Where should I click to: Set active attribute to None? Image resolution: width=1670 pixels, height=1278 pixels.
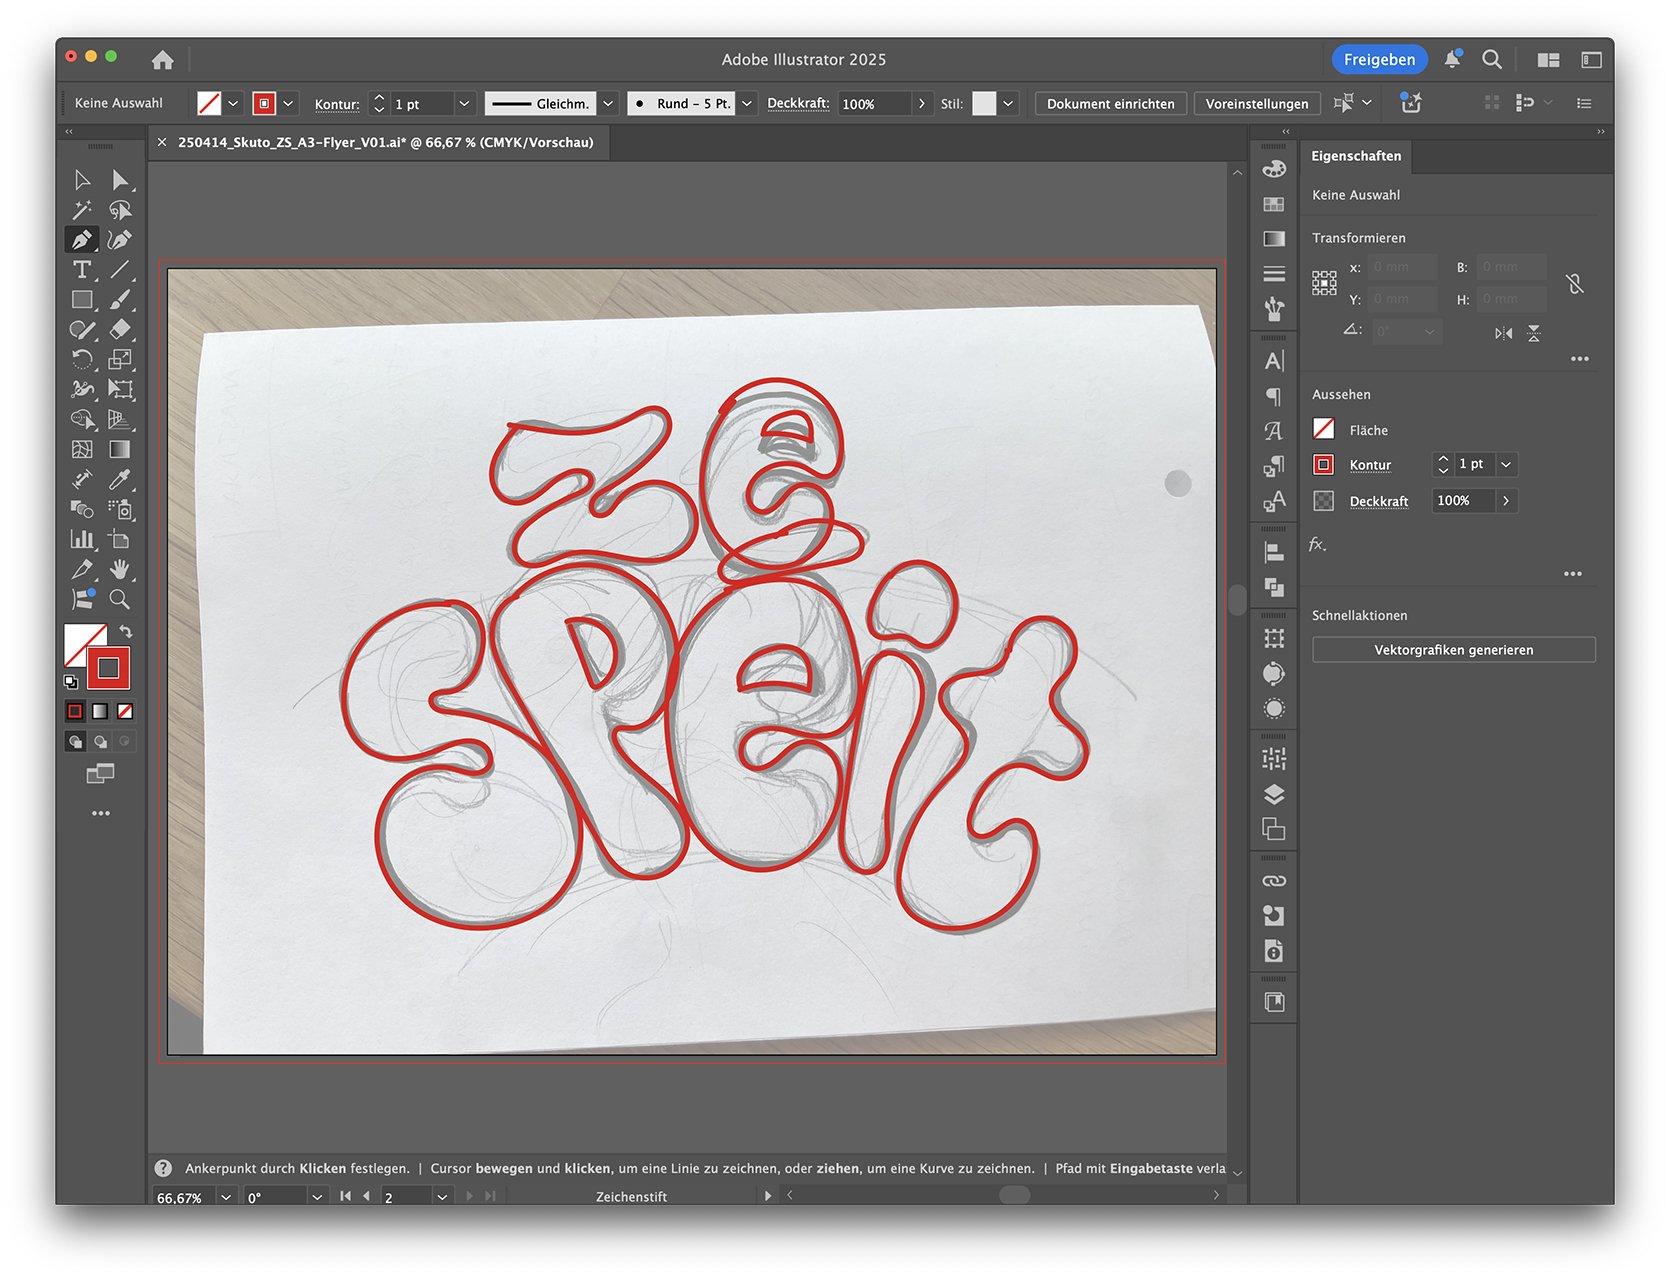point(125,712)
